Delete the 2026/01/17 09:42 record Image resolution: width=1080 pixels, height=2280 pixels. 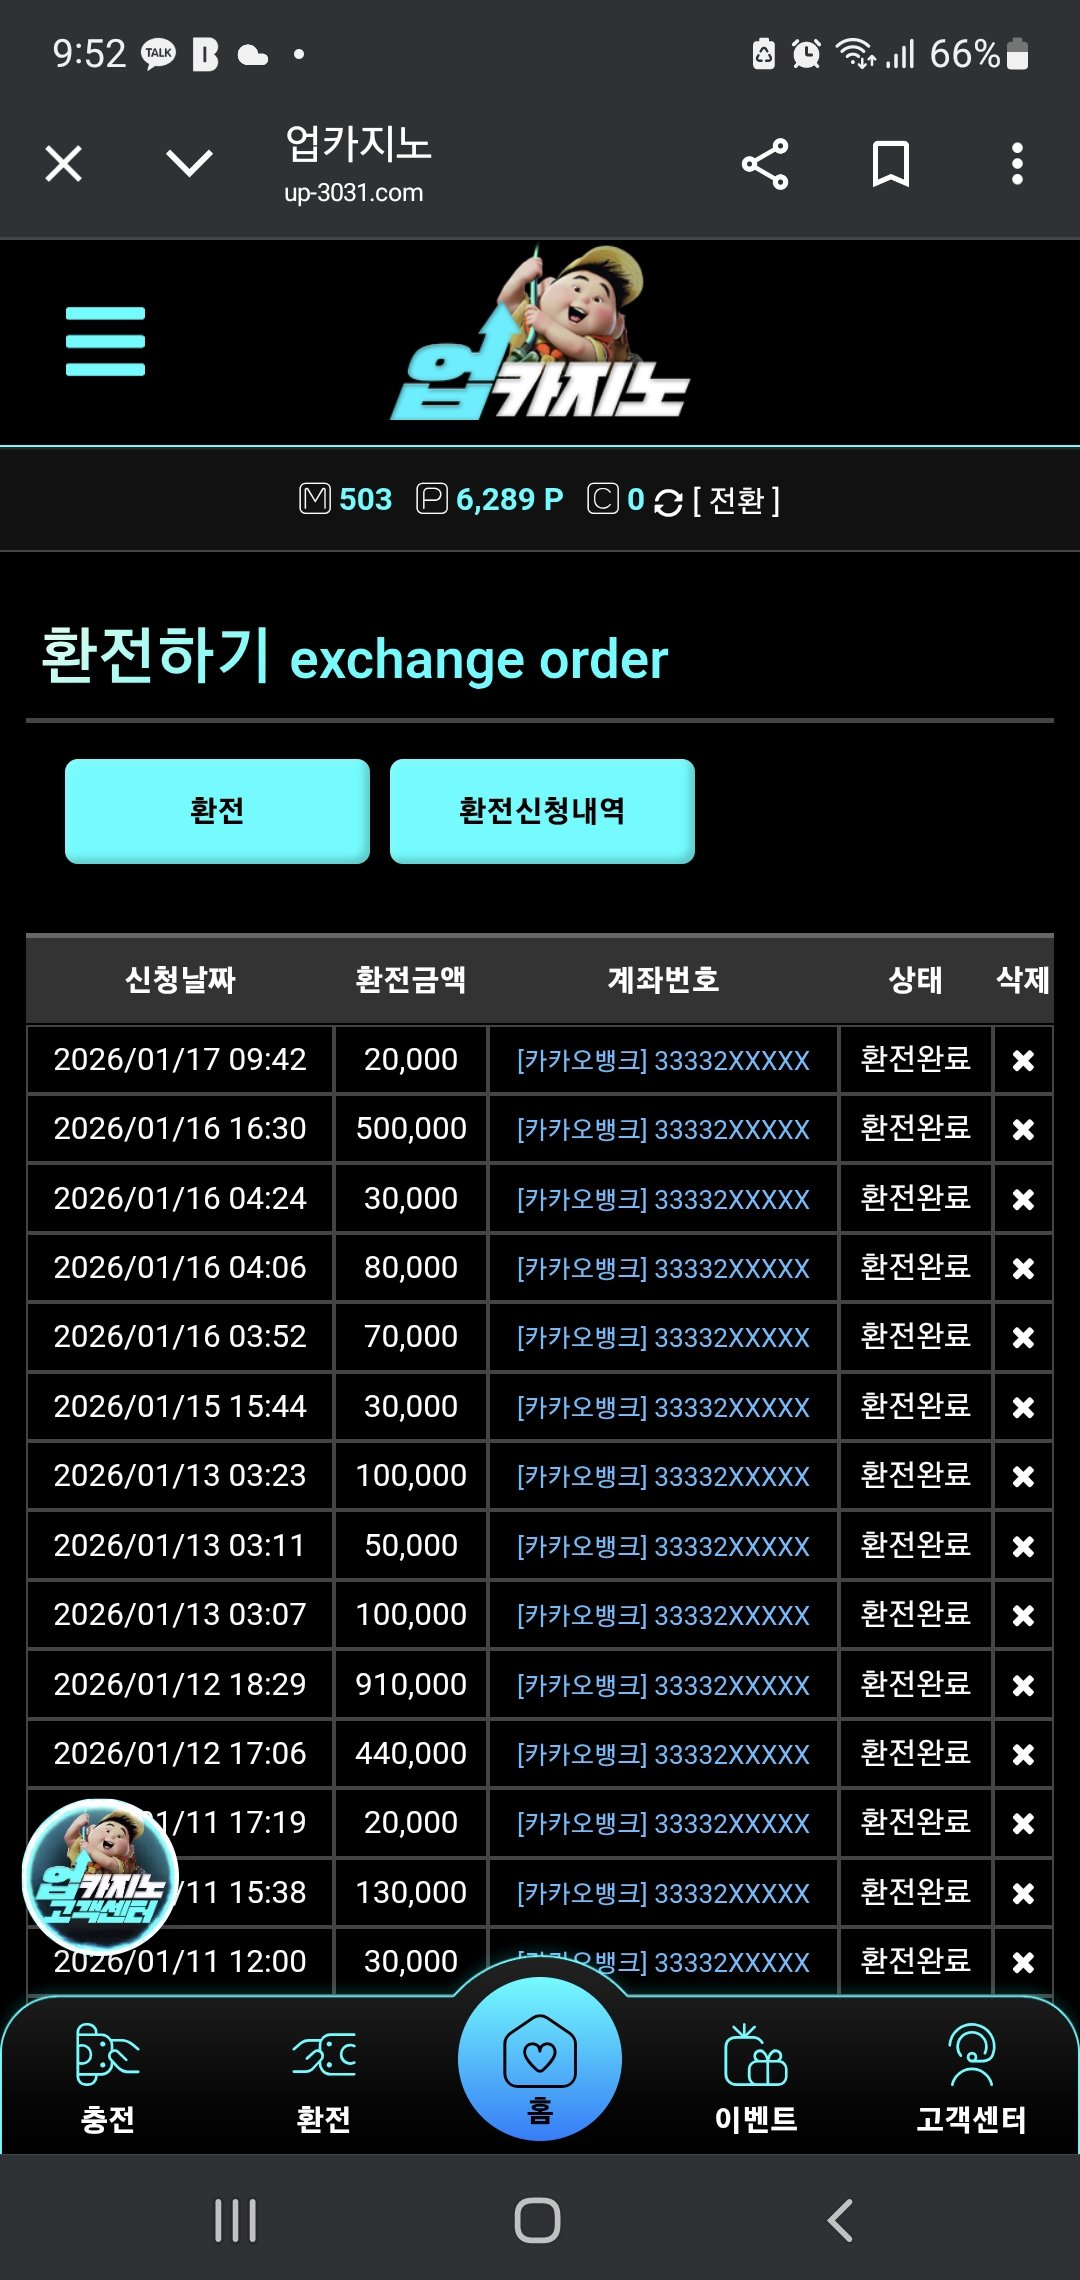tap(1022, 1061)
